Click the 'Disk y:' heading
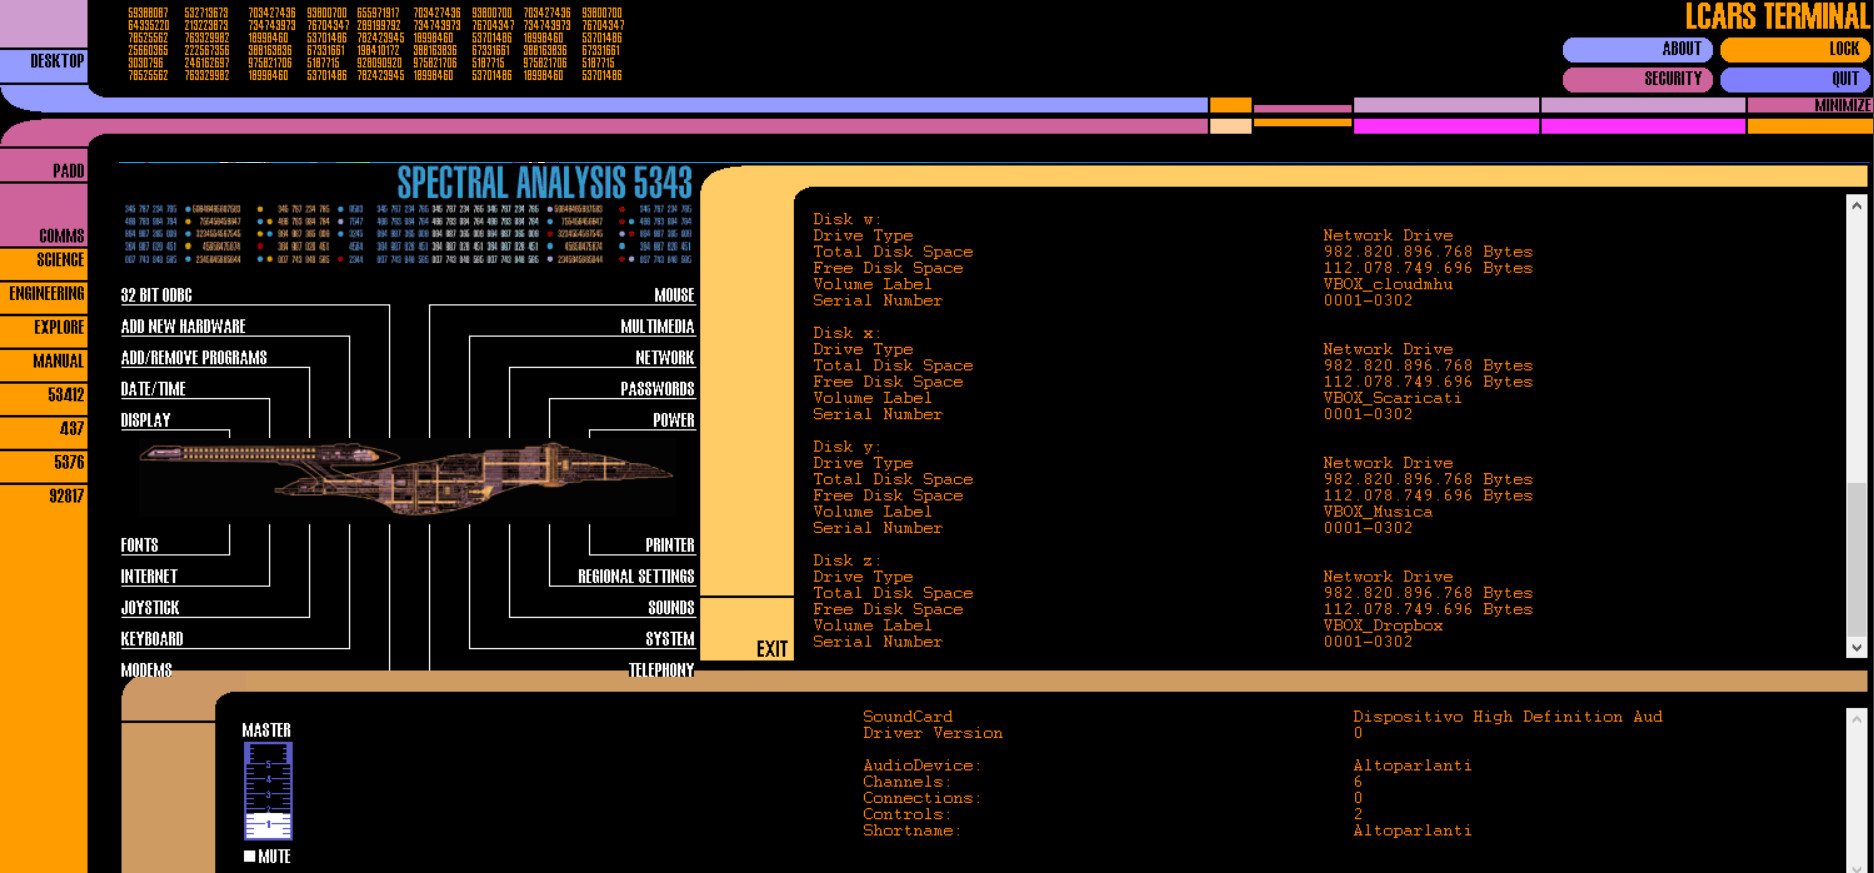 point(847,447)
